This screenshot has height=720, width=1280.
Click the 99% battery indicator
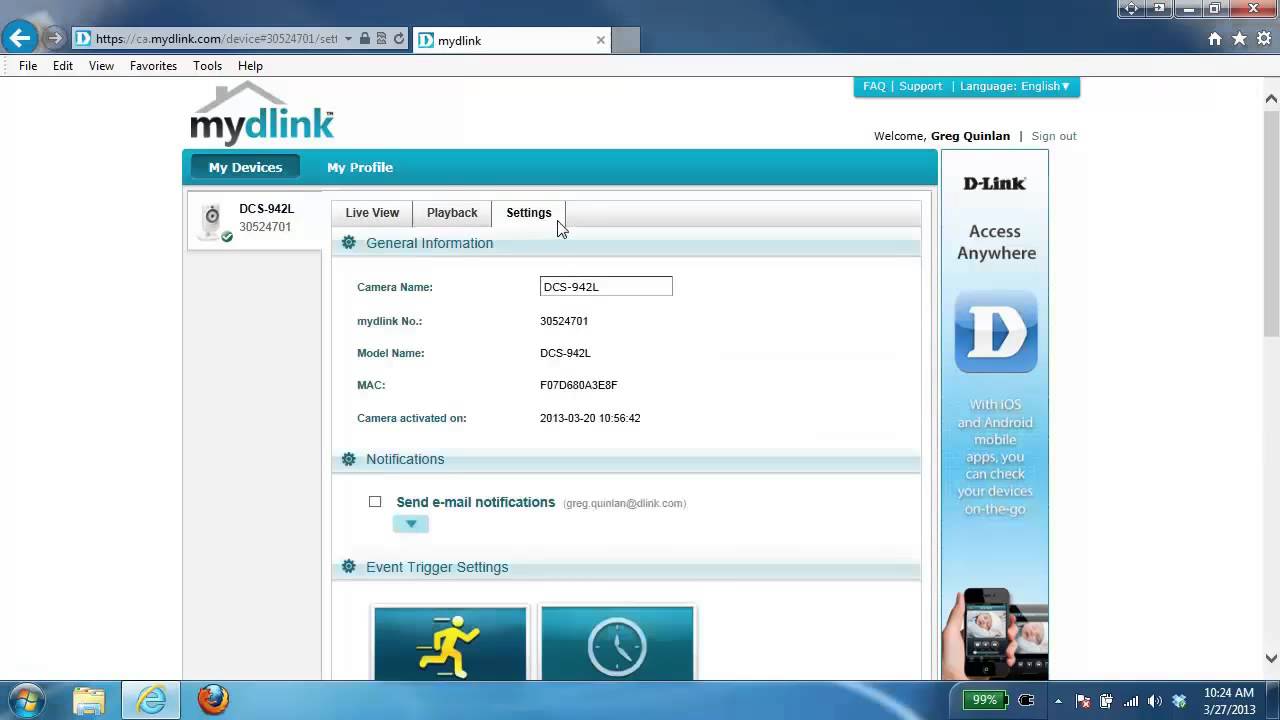tap(985, 700)
